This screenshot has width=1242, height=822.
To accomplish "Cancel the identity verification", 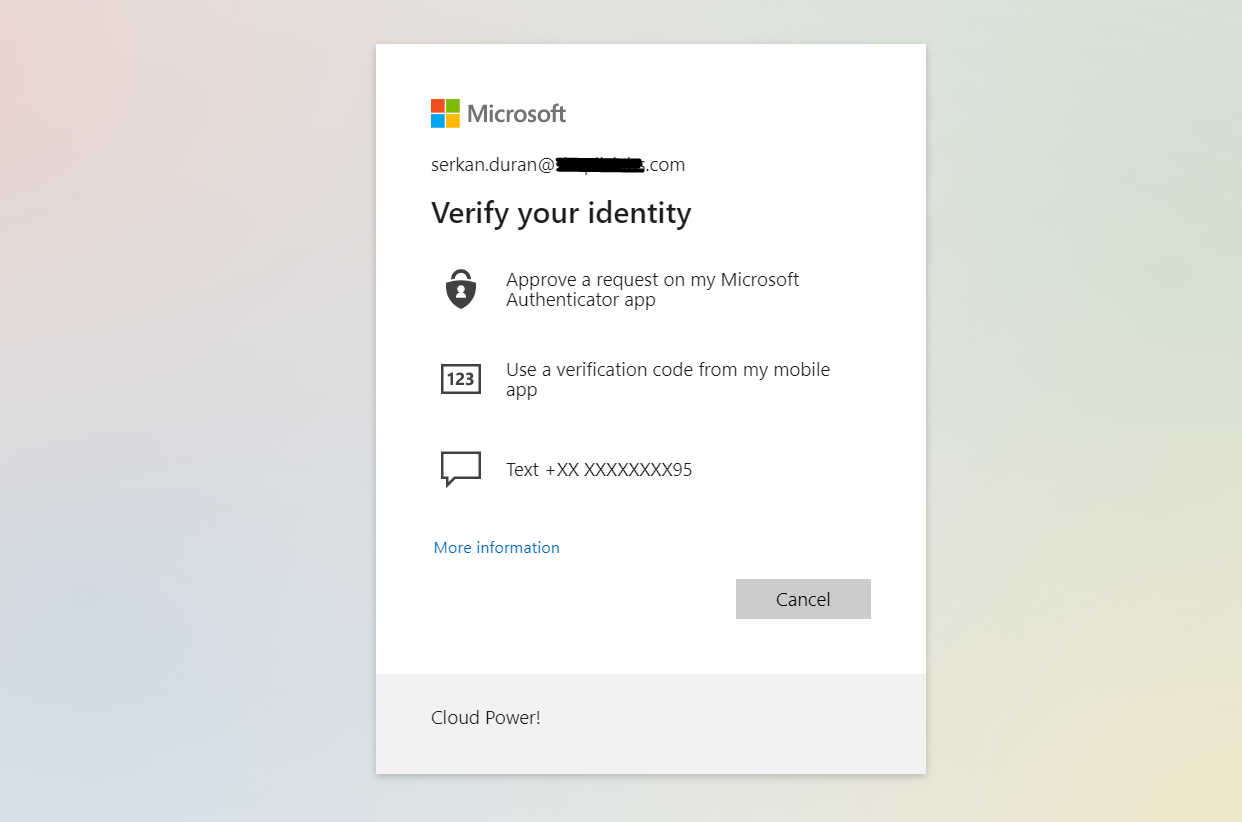I will coord(803,599).
